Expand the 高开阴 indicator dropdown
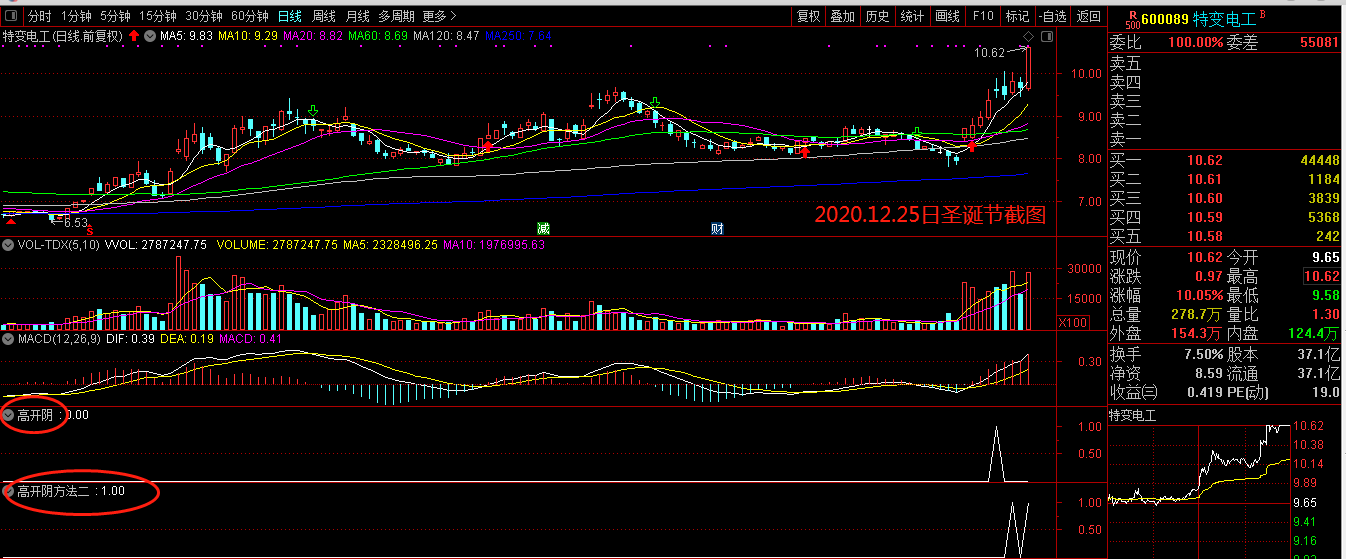Viewport: 1346px width, 559px height. (9, 414)
